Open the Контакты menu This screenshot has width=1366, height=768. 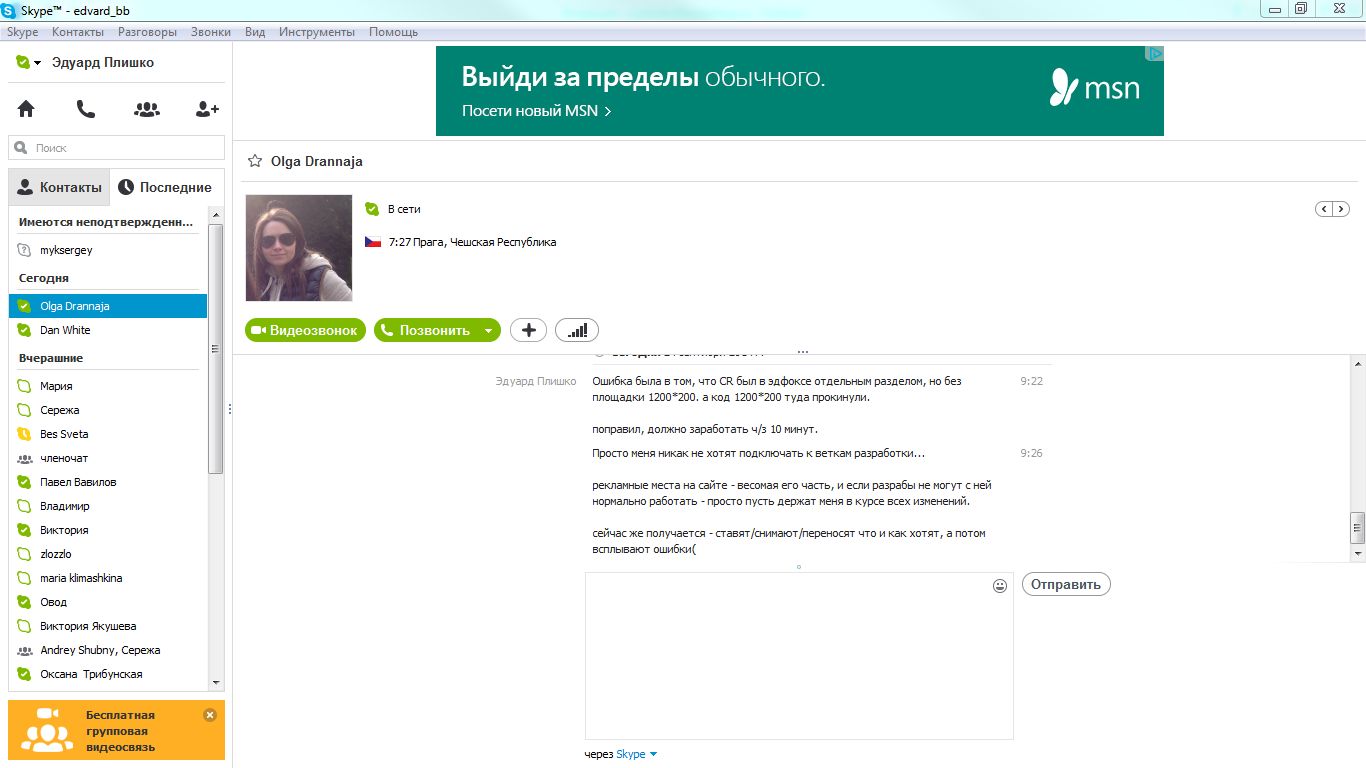(78, 32)
